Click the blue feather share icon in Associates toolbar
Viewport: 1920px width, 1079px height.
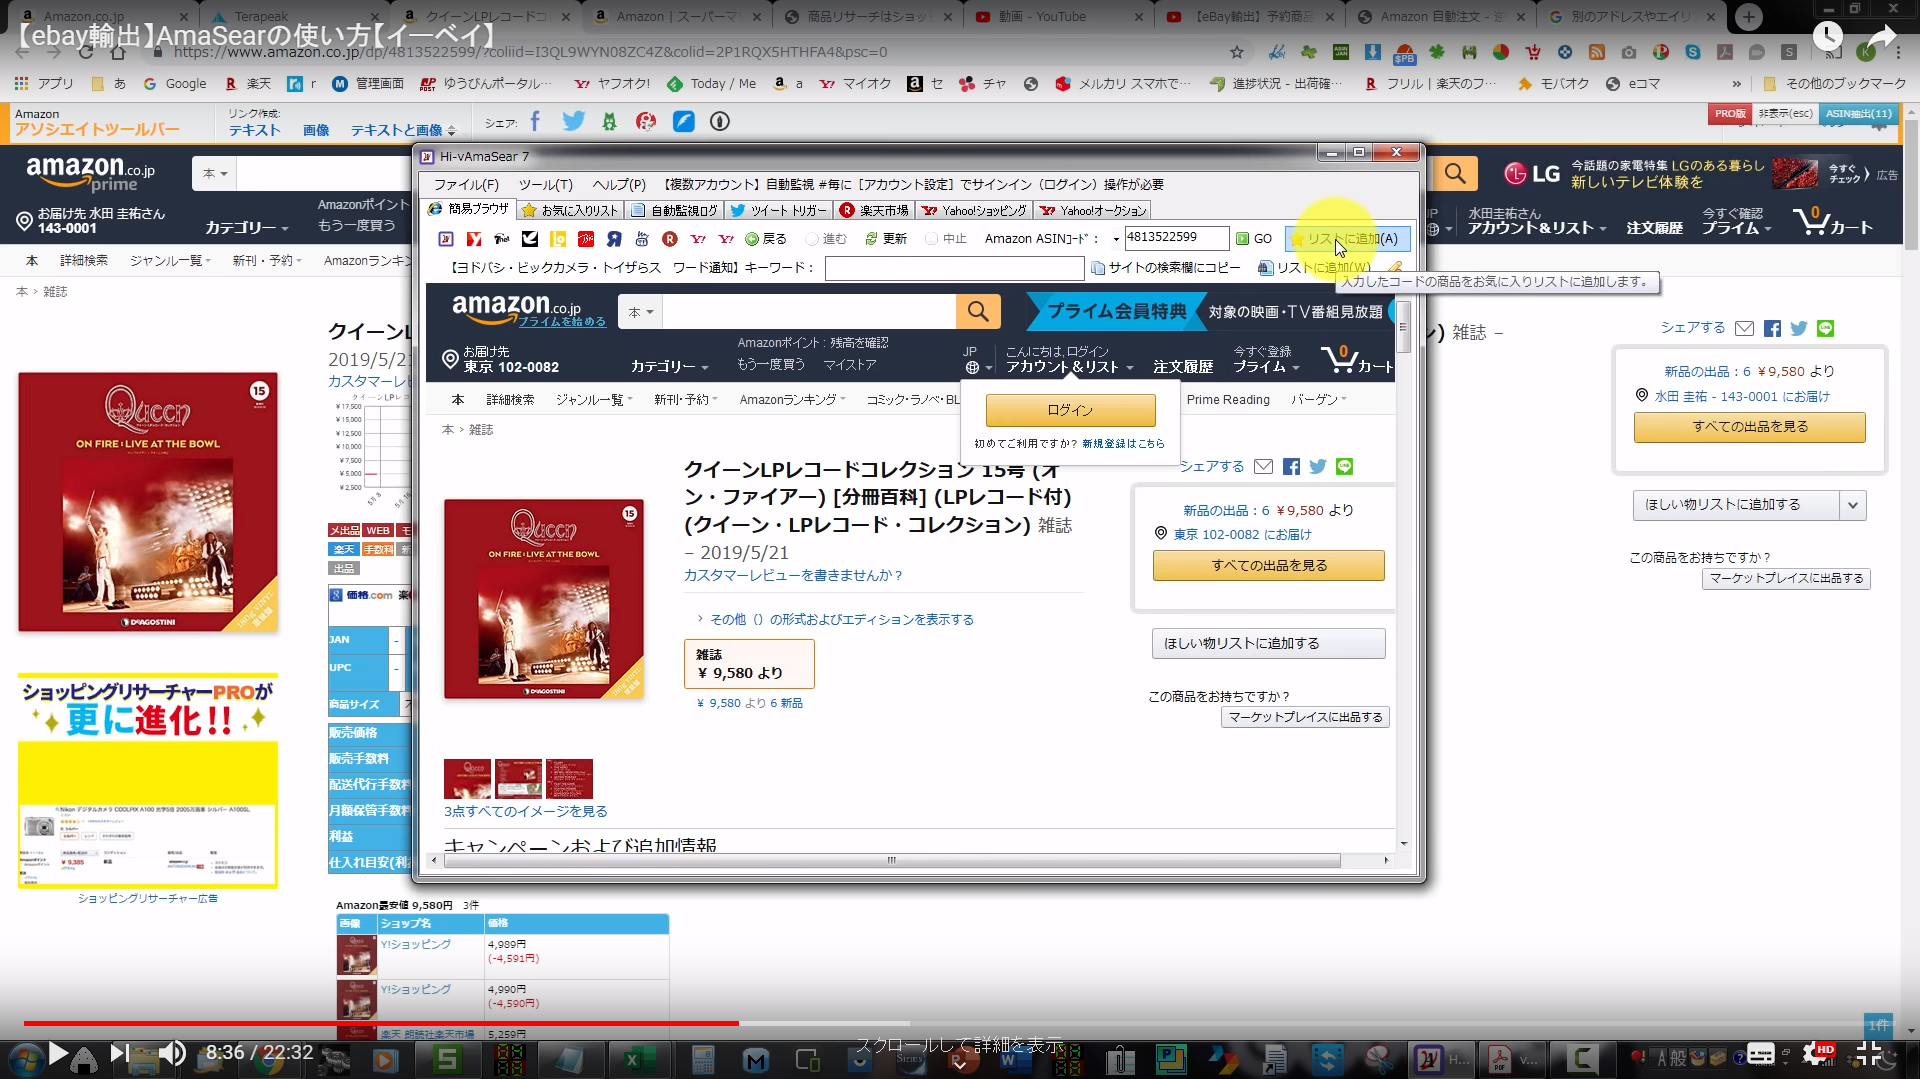click(684, 121)
